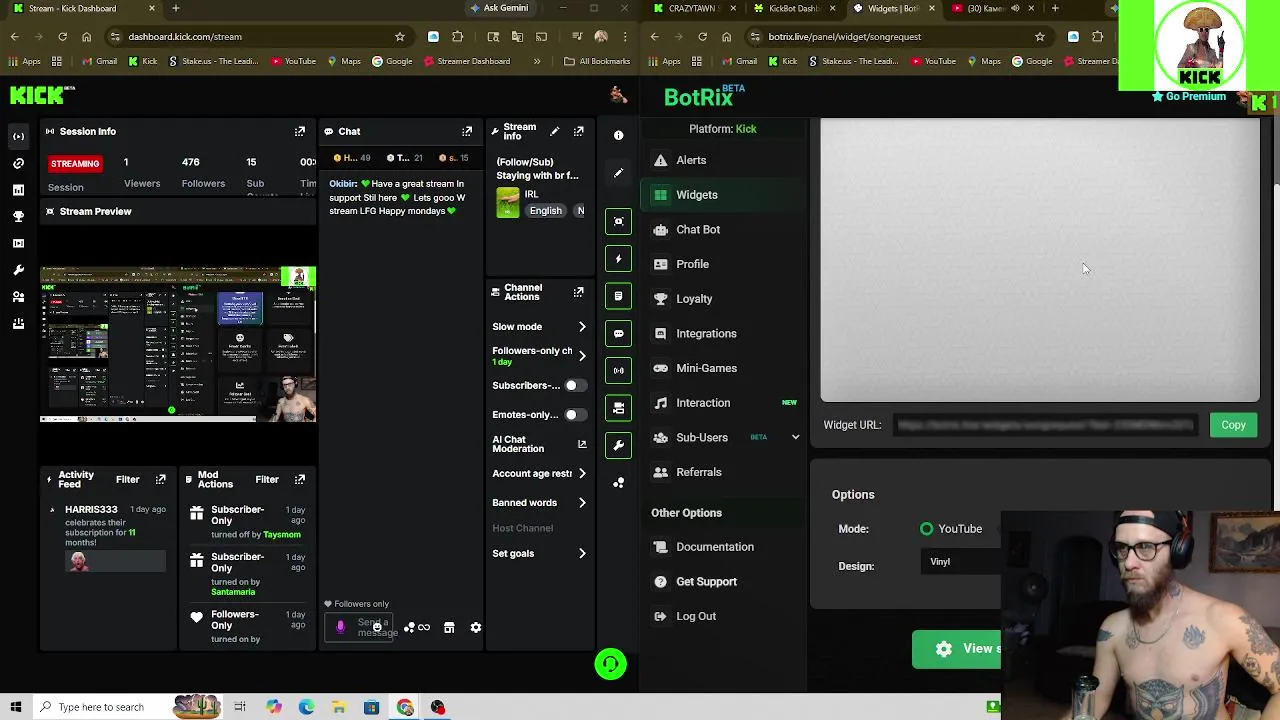The image size is (1280, 720).
Task: Expand Followers-only chat options
Action: click(582, 356)
